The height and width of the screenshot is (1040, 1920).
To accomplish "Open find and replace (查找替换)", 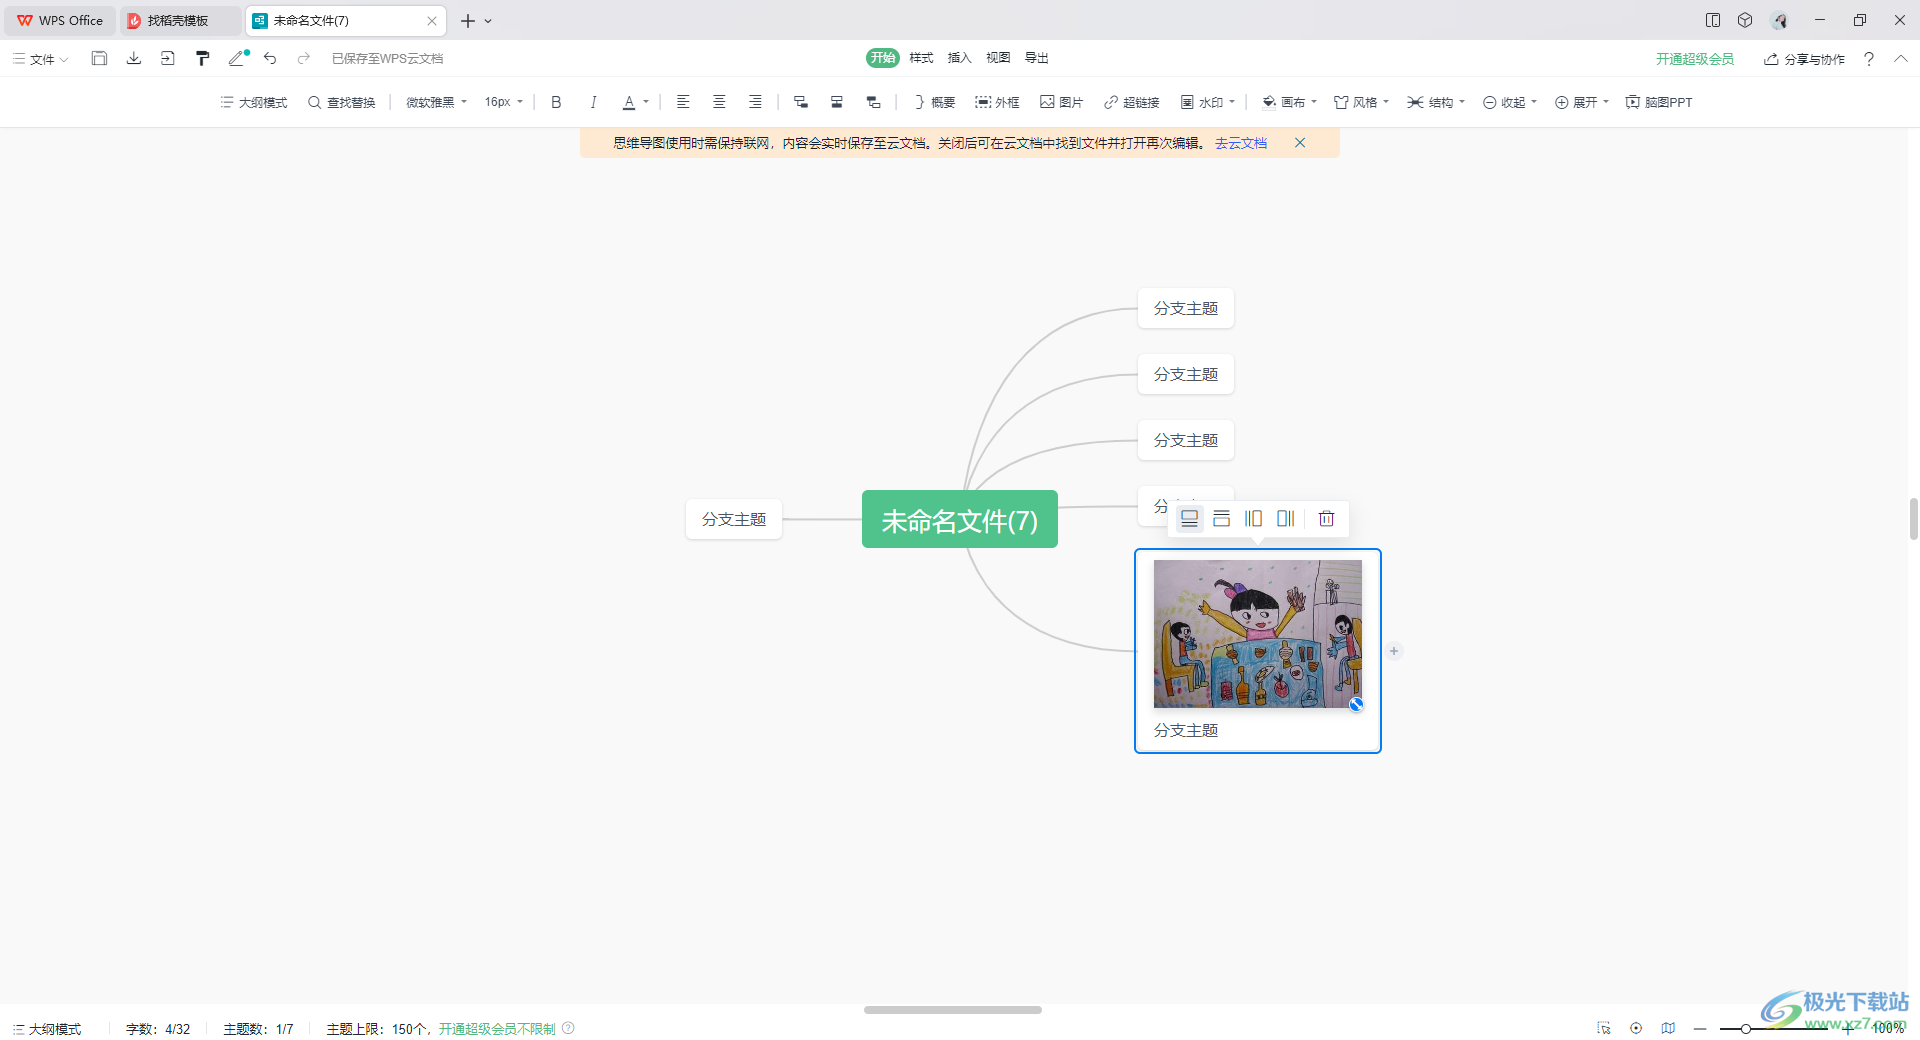I will tap(342, 102).
